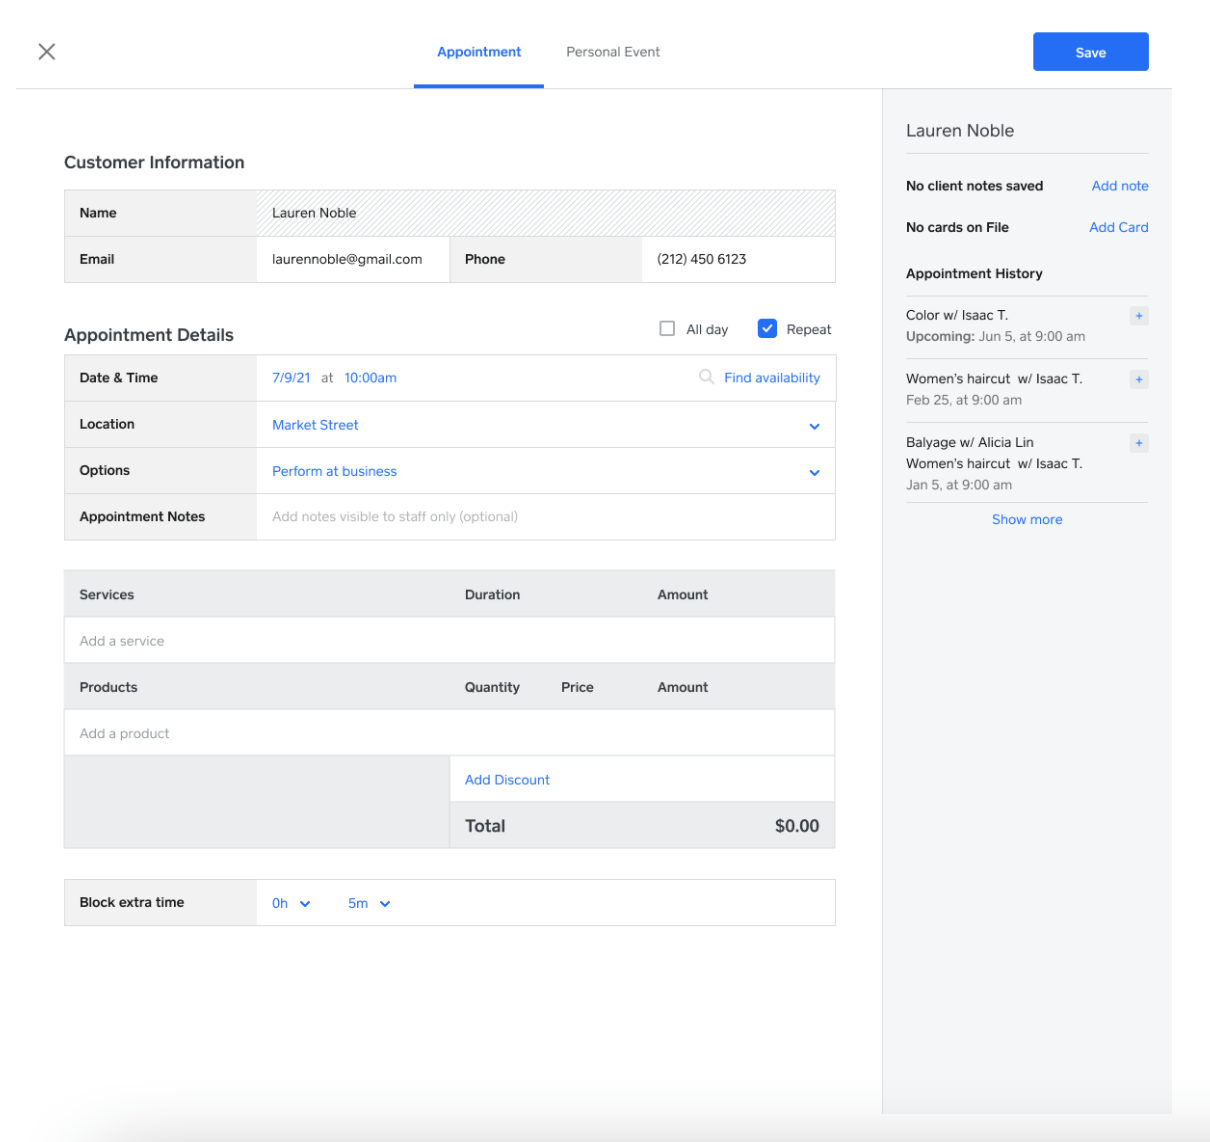Click the search magnifier beside Find availability
Image resolution: width=1210 pixels, height=1142 pixels.
(707, 377)
